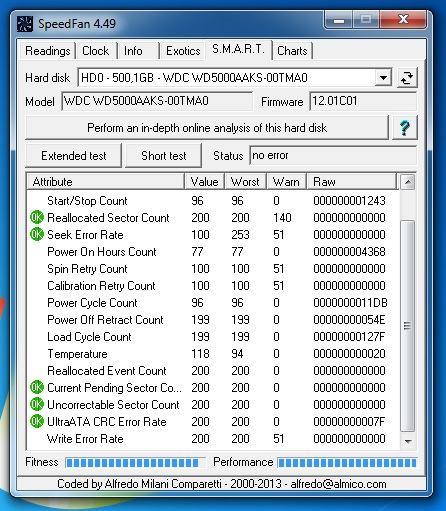Click the OK icon beside Current Pending Sector
The image size is (446, 511).
37,387
